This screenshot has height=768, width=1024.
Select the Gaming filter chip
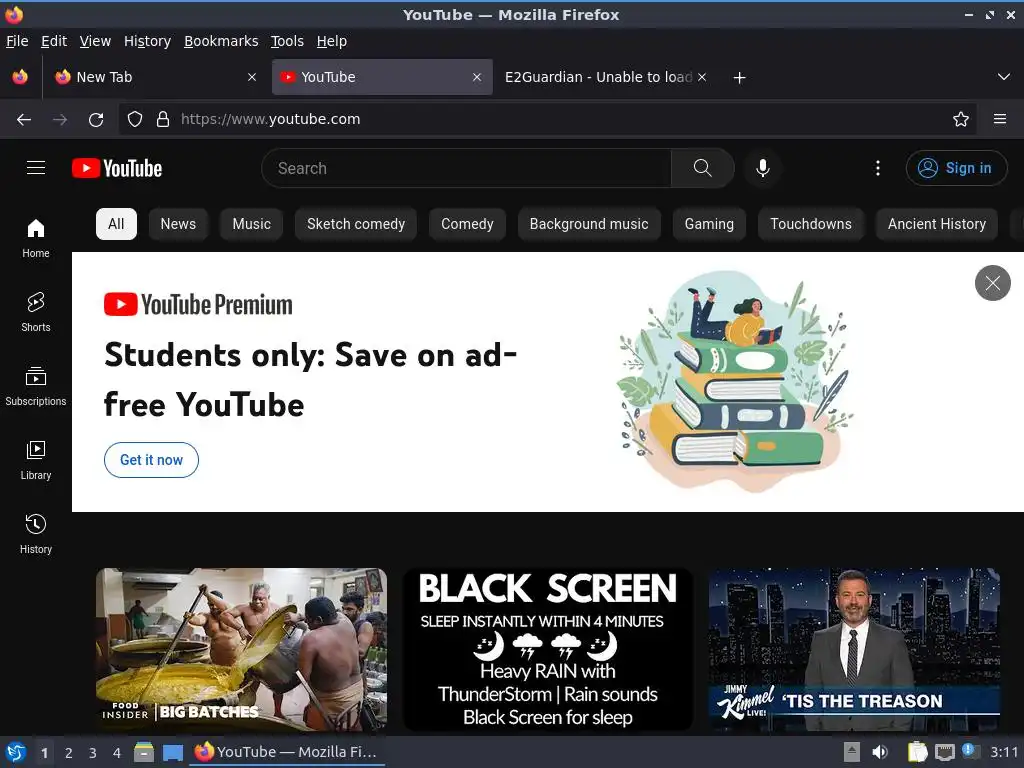[709, 224]
